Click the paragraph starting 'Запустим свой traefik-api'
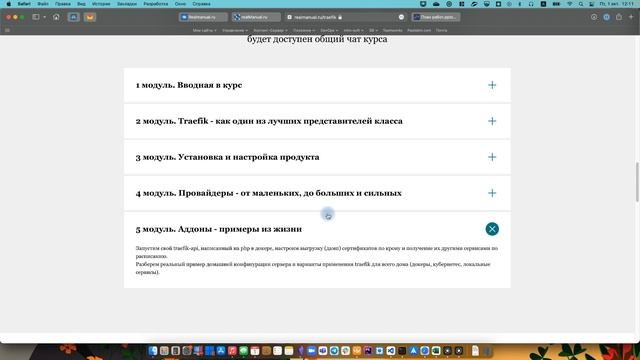Image resolution: width=640 pixels, height=360 pixels. point(317,252)
